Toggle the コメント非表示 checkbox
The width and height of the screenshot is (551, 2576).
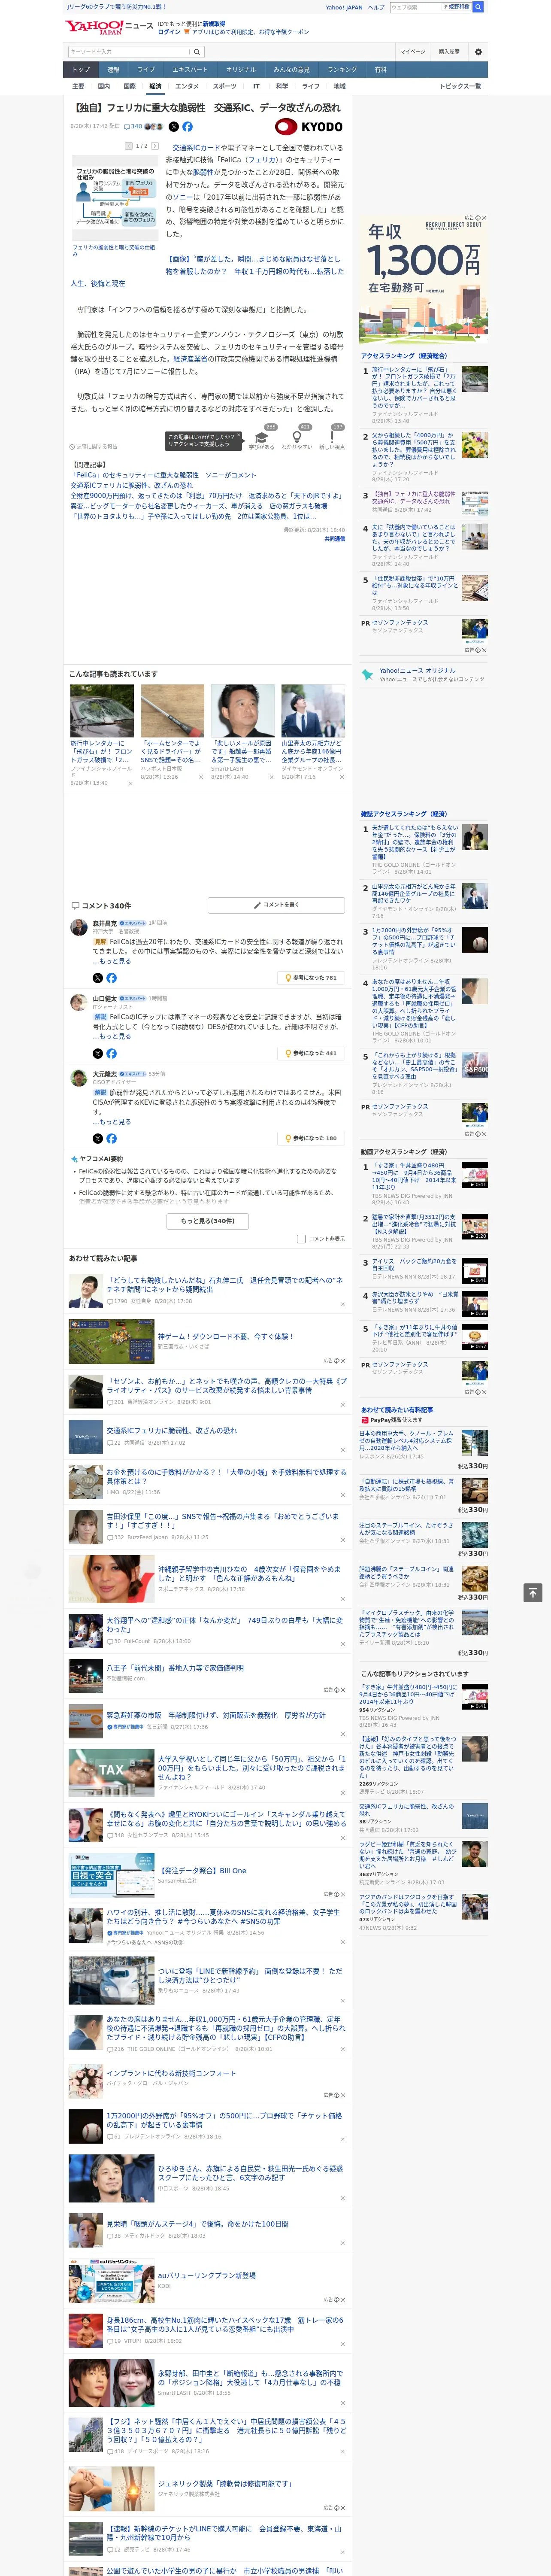click(301, 1239)
